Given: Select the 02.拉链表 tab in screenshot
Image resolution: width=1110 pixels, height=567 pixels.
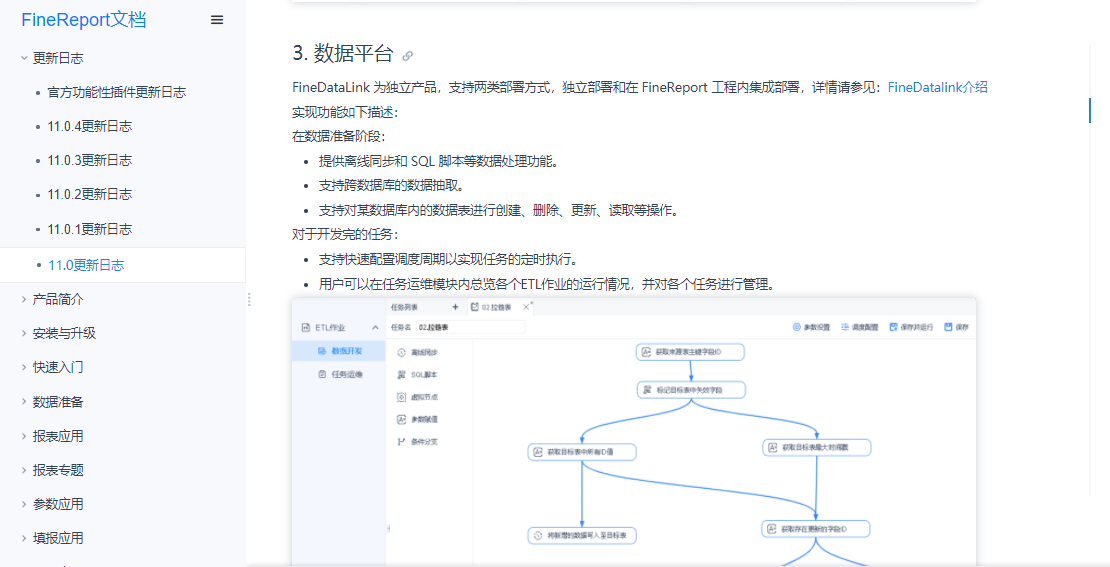Looking at the screenshot, I should [x=491, y=307].
